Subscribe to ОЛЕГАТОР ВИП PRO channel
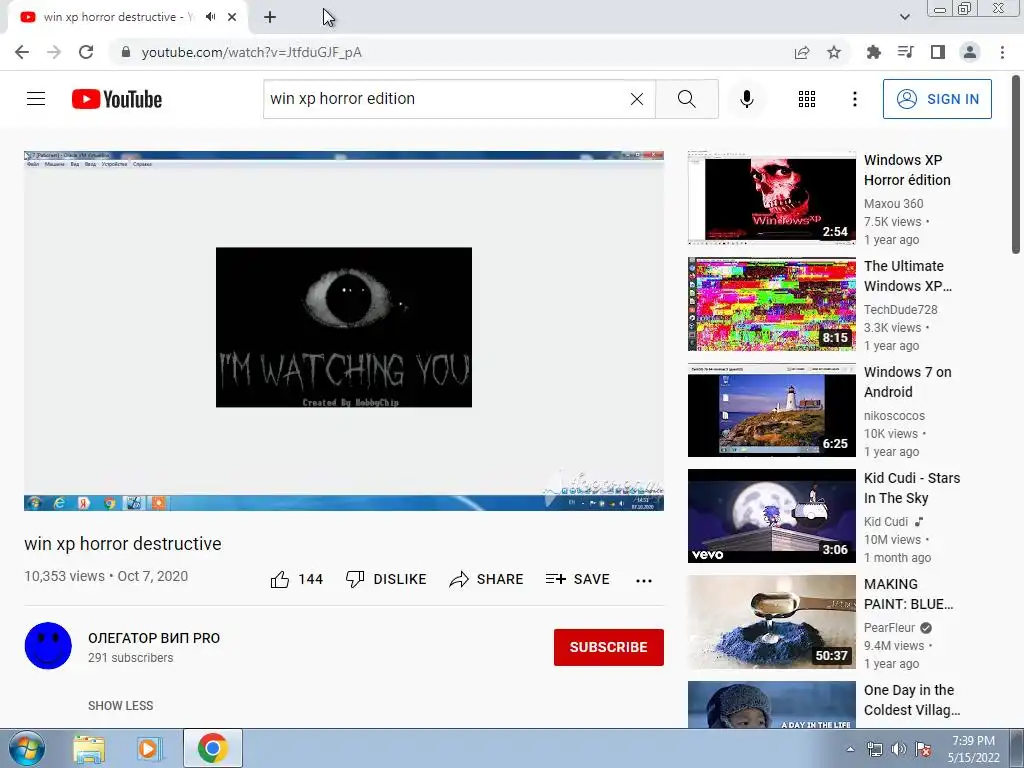 point(609,647)
